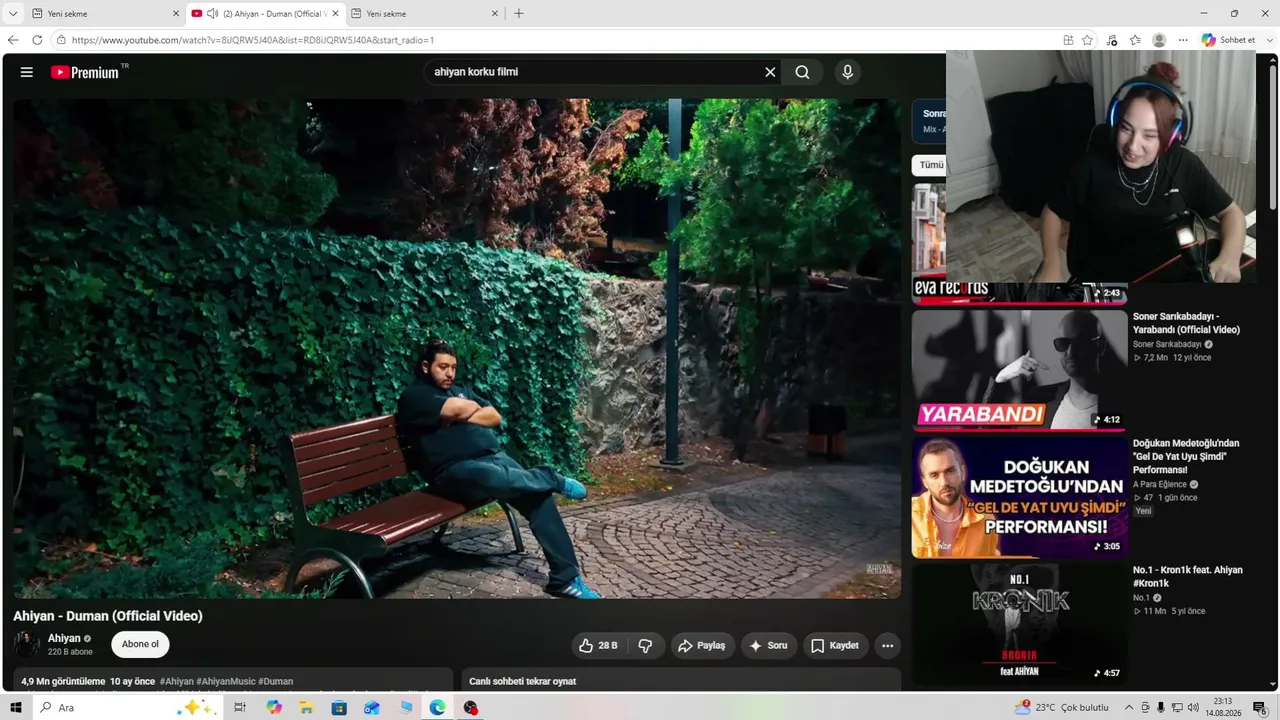The height and width of the screenshot is (720, 1280).
Task: Open Edge settings and more menu
Action: point(1183,40)
